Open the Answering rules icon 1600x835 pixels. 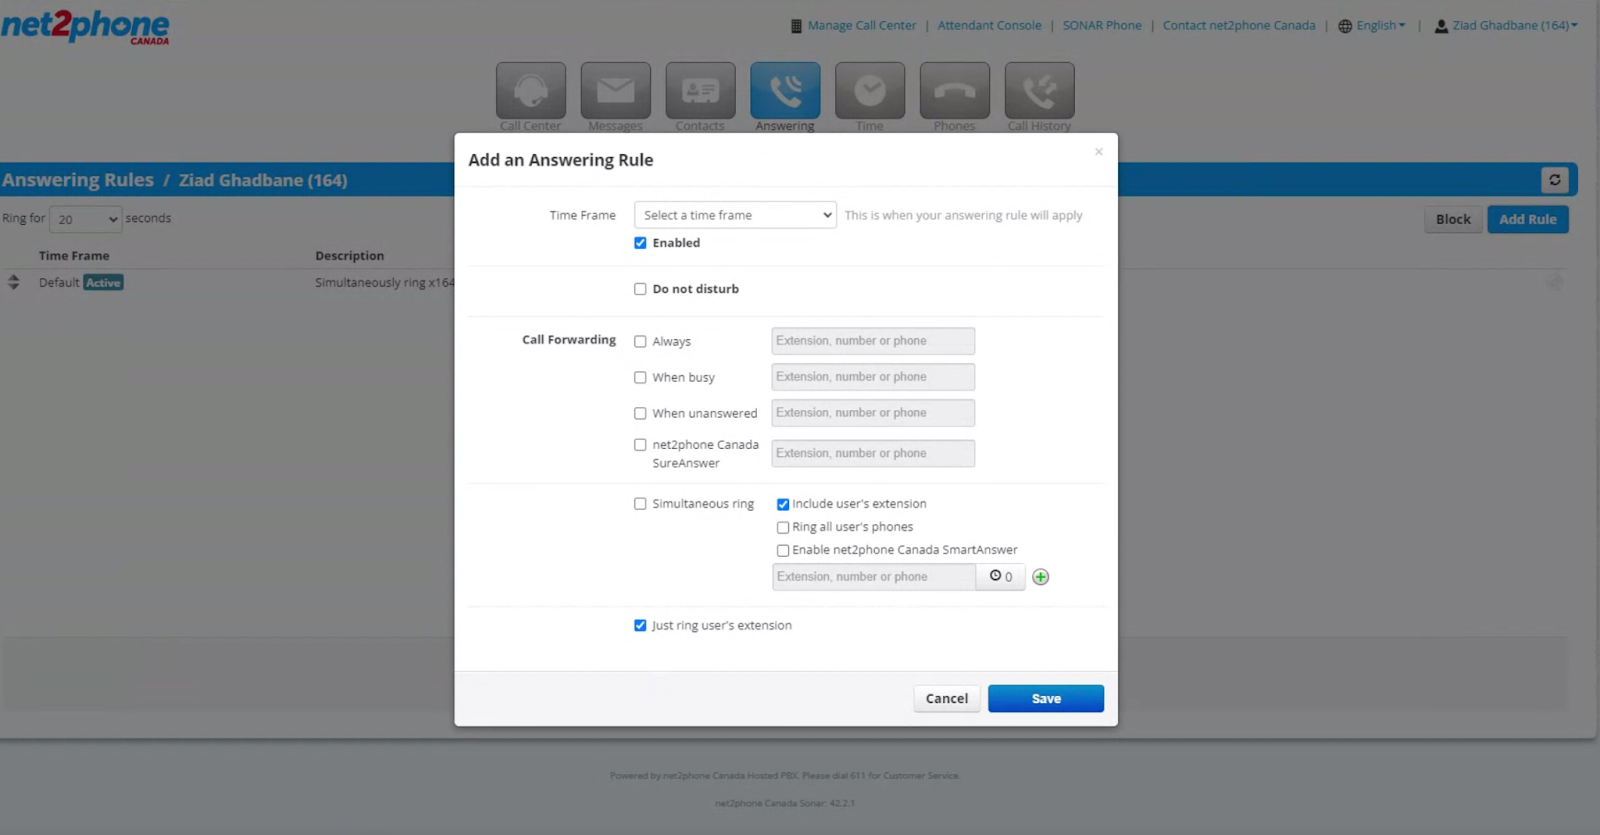point(786,91)
